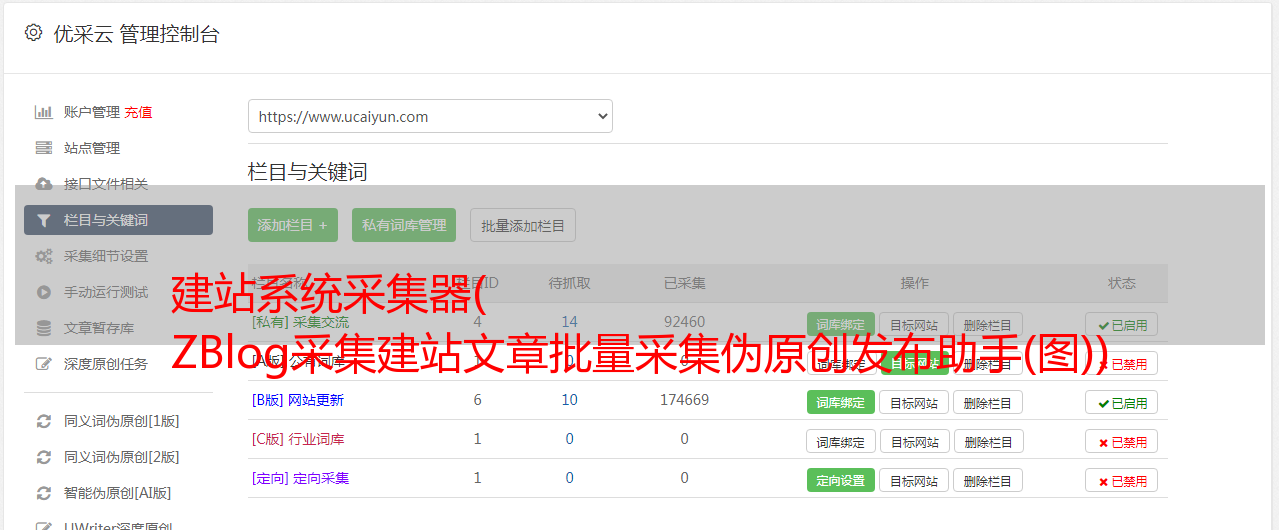Image resolution: width=1279 pixels, height=530 pixels.
Task: Click 目标网站 in the 采集交流 row
Action: 914,324
